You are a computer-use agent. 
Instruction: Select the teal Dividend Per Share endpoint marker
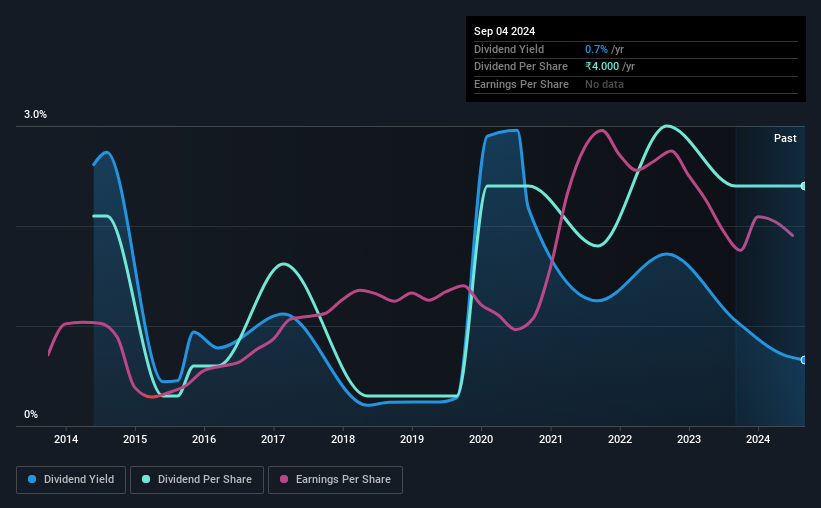[804, 186]
